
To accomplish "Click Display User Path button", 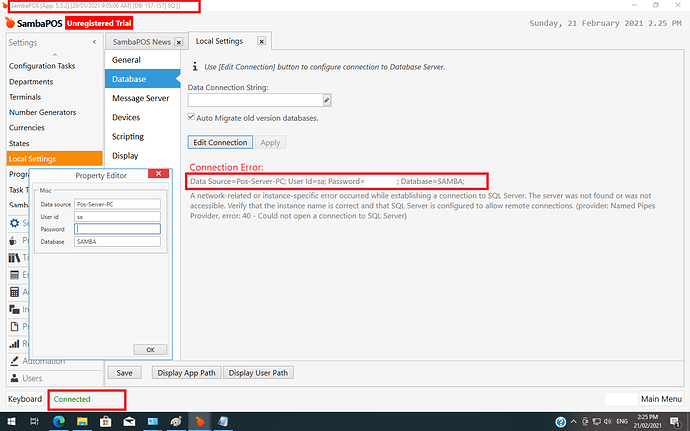I will [x=258, y=373].
